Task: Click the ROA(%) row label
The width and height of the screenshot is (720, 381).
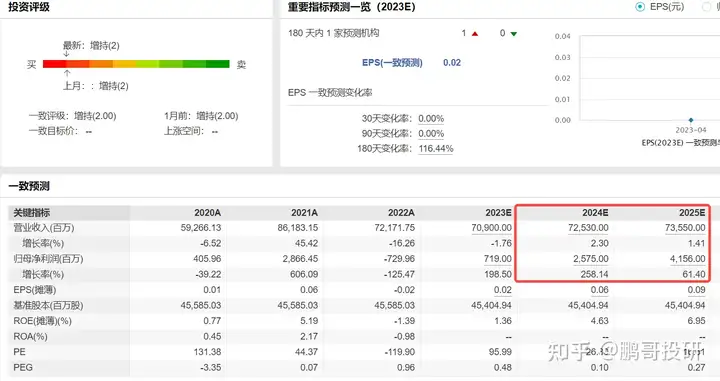Action: coord(30,336)
